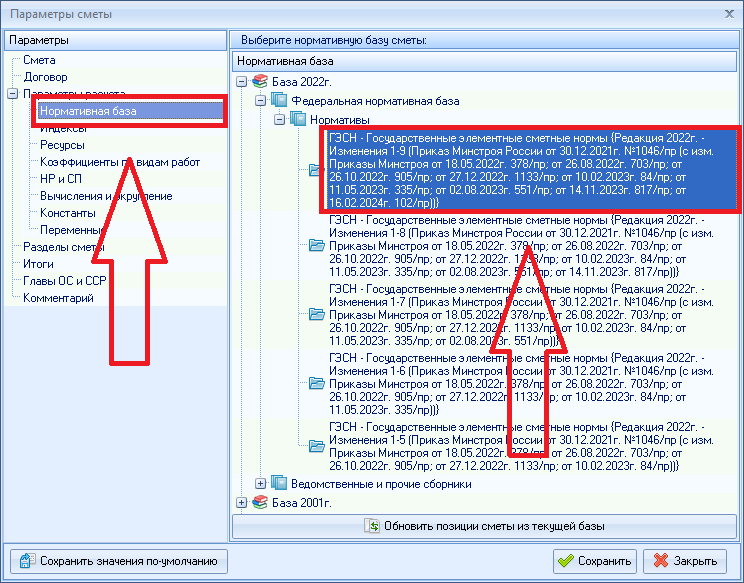The height and width of the screenshot is (583, 744).
Task: Click the icon on Сохранить значения по-умолчанию
Action: pyautogui.click(x=27, y=561)
